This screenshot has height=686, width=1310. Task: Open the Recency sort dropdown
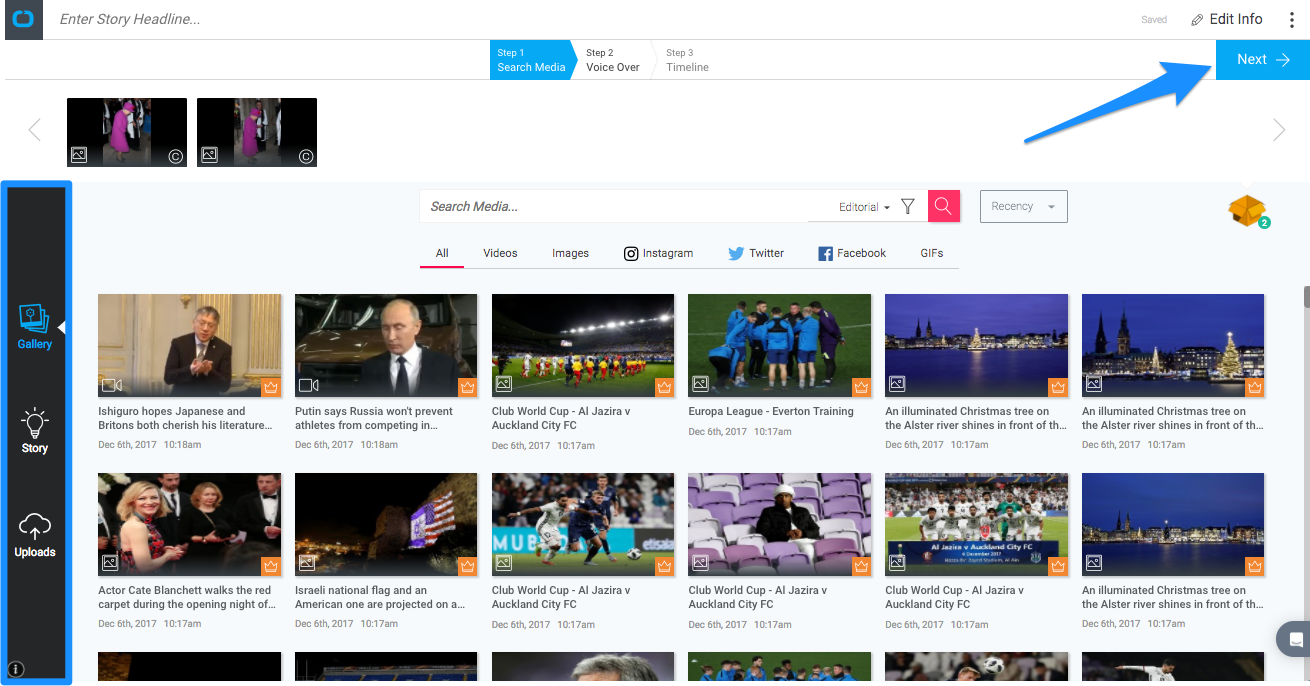1024,206
